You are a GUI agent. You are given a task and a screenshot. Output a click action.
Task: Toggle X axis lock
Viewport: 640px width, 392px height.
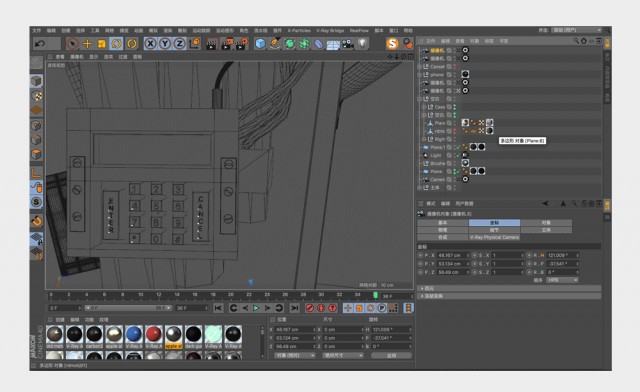[150, 43]
